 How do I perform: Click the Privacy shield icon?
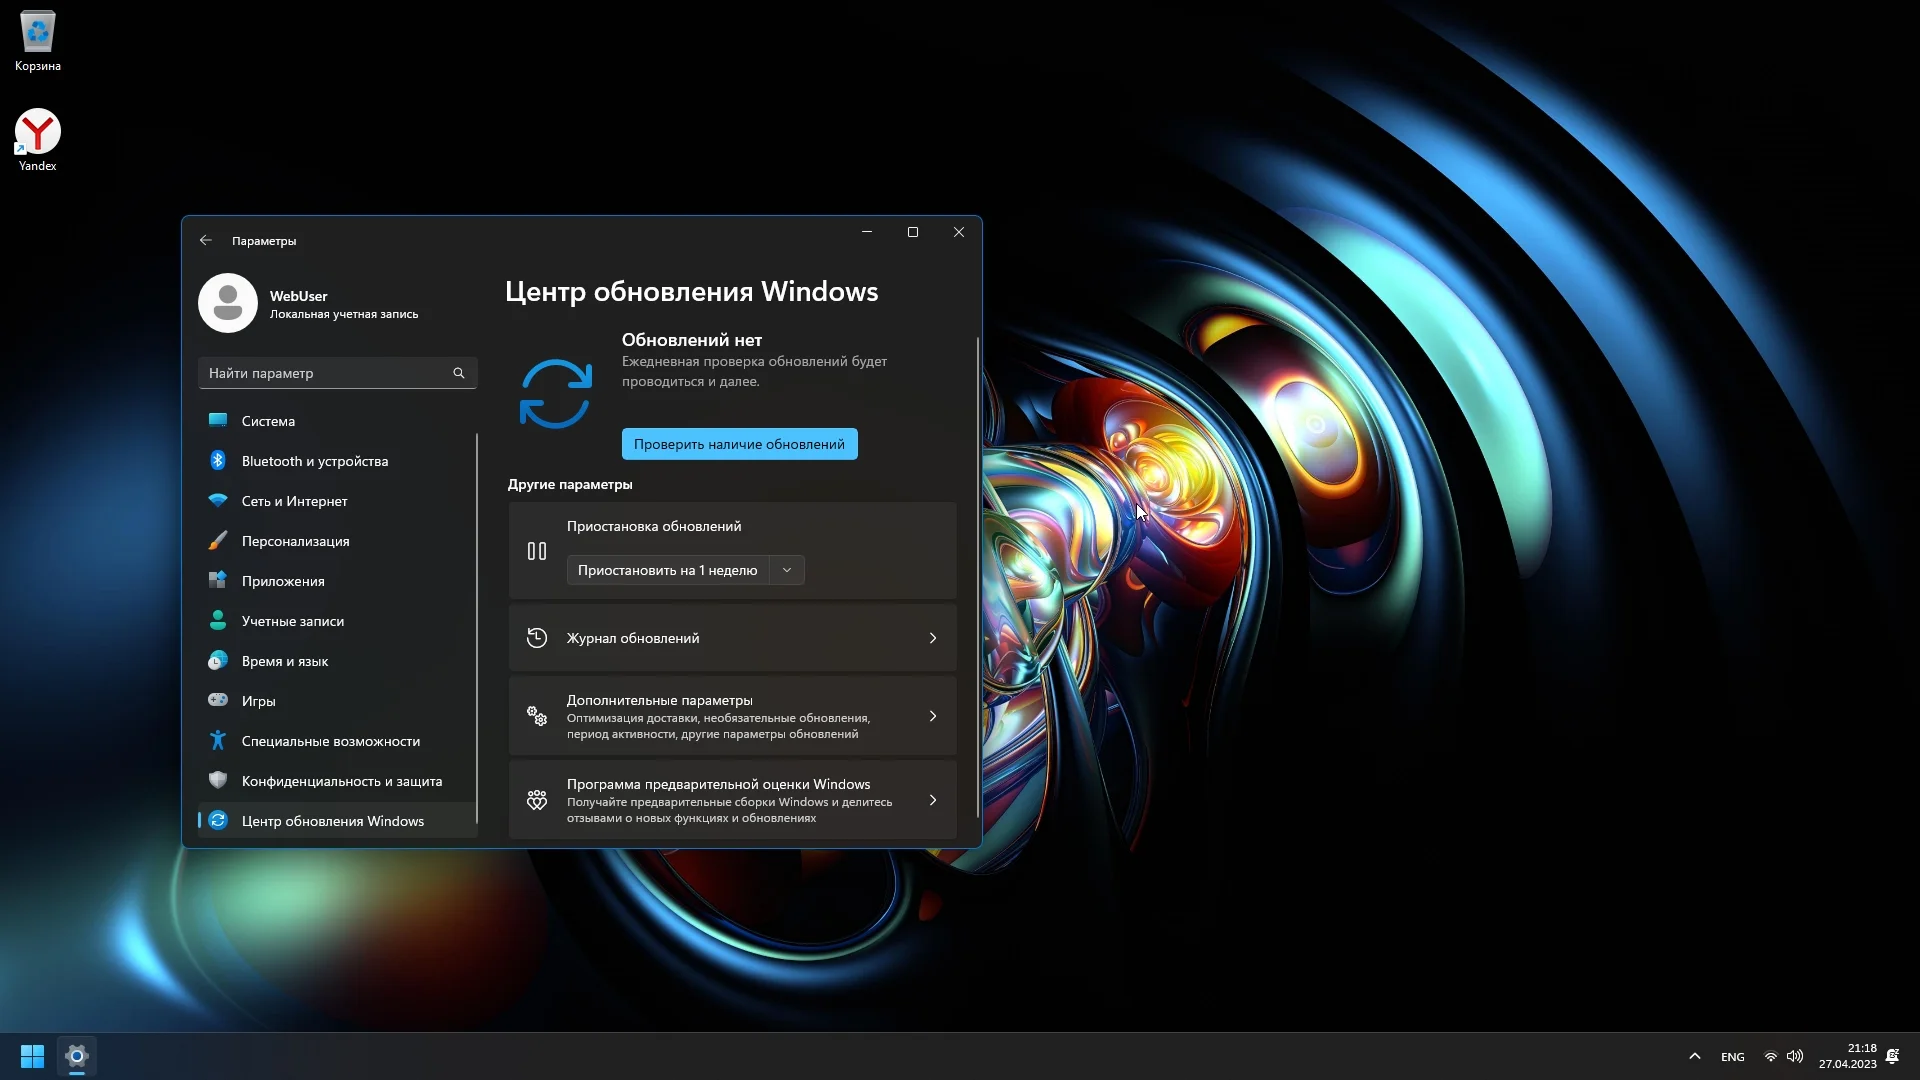[x=218, y=780]
